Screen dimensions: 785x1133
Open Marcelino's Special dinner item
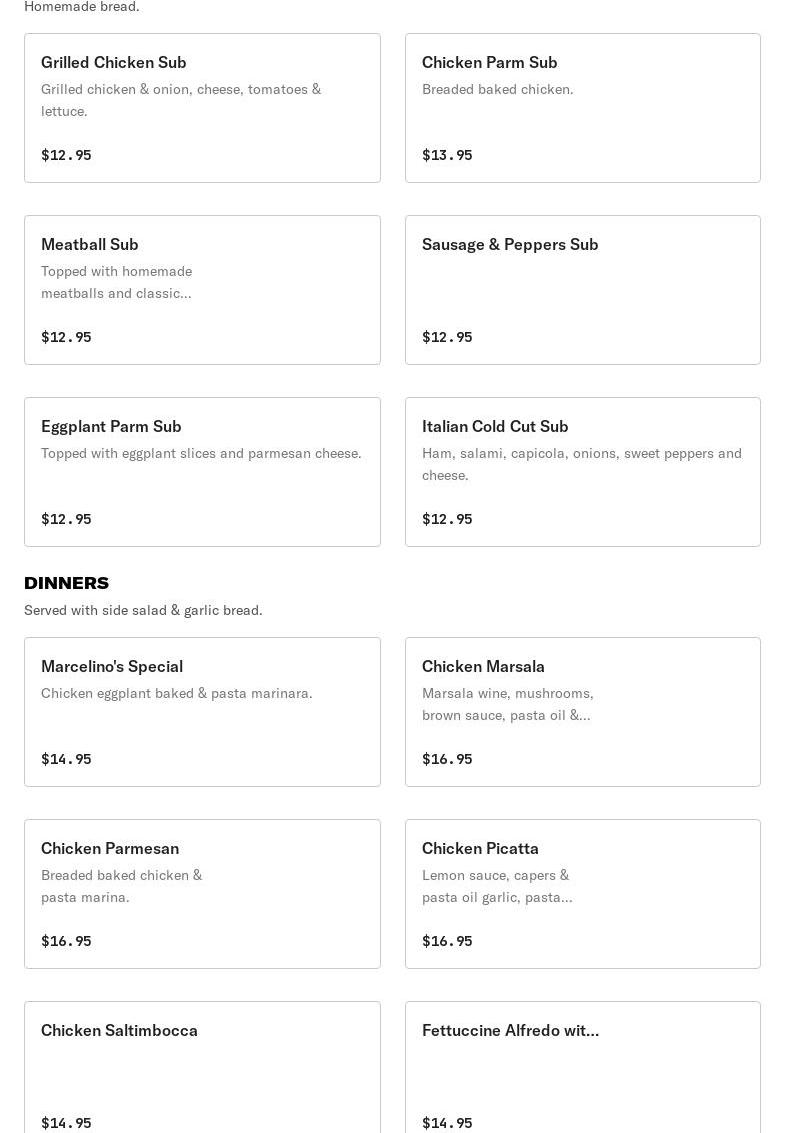pyautogui.click(x=202, y=712)
